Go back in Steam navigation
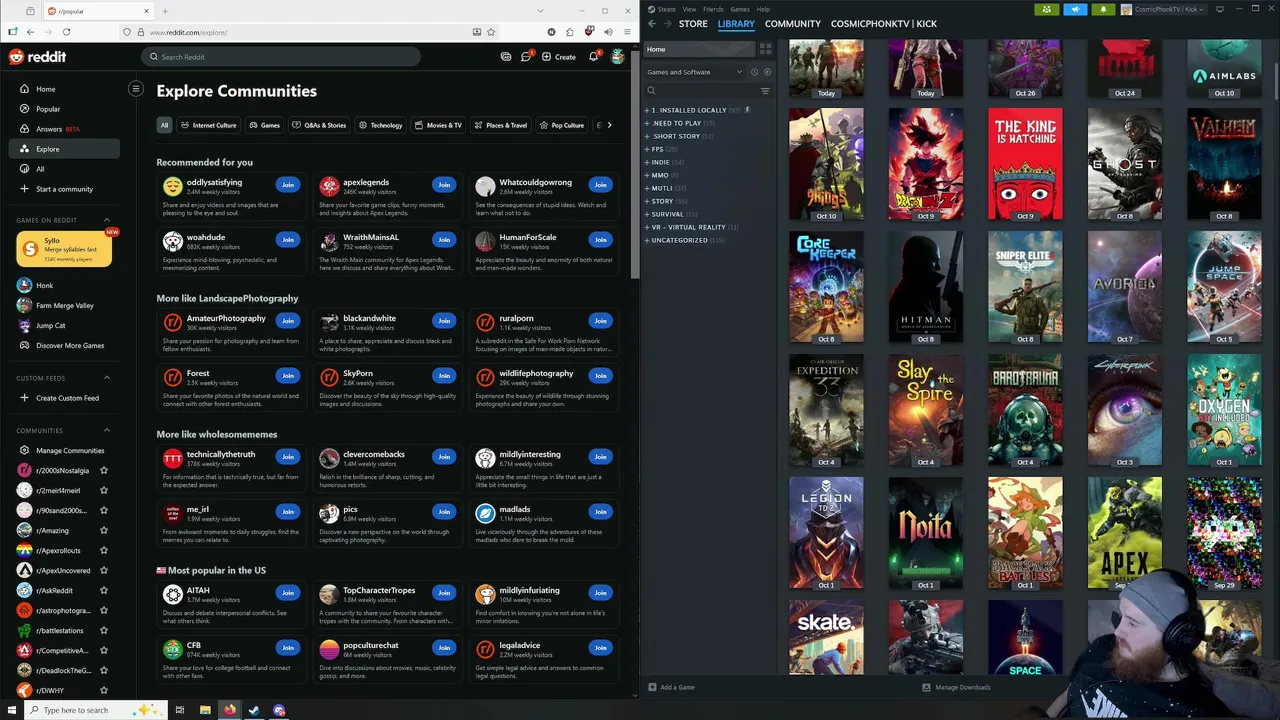 [652, 24]
